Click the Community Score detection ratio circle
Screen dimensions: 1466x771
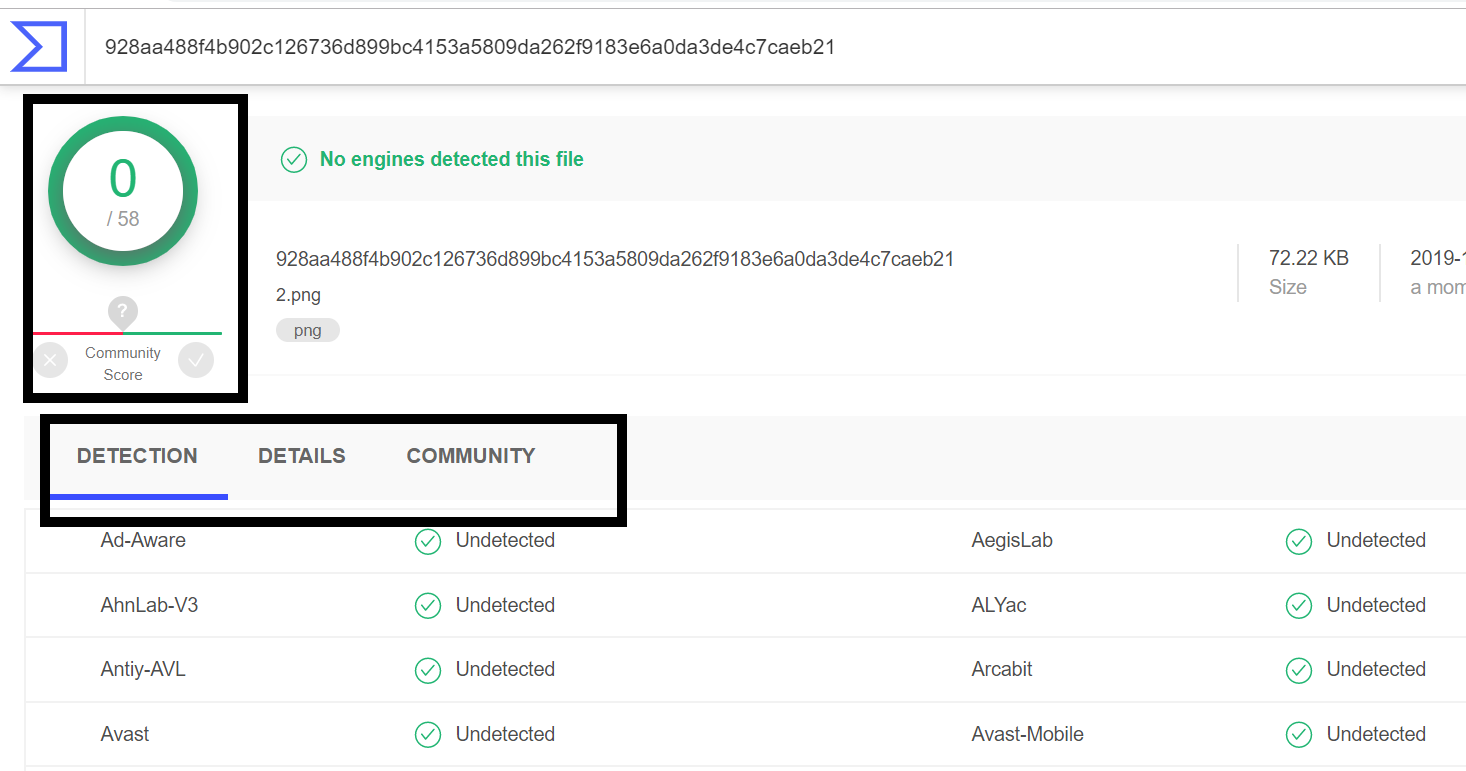click(122, 190)
